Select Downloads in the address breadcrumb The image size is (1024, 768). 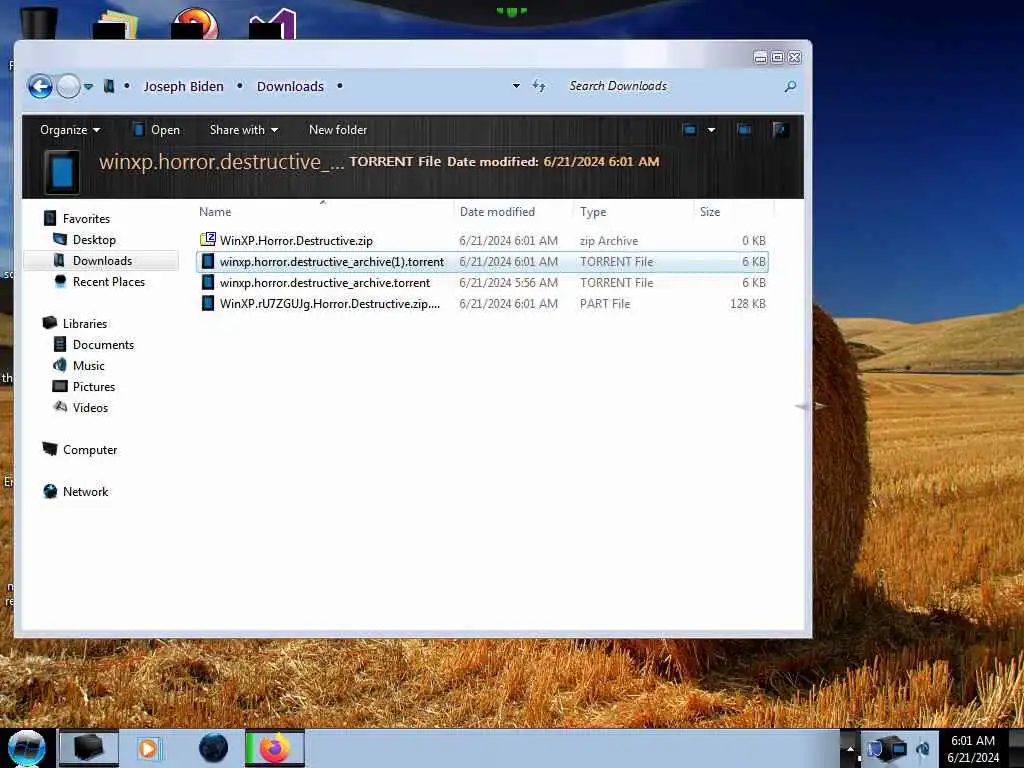290,86
